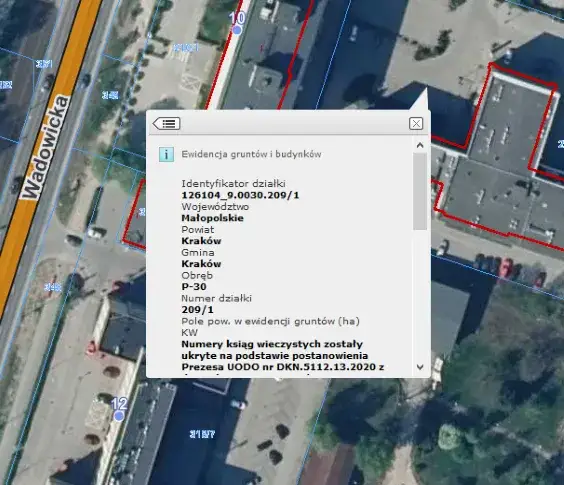Image resolution: width=564 pixels, height=485 pixels.
Task: Select address point marker number 10
Action: pos(237,30)
